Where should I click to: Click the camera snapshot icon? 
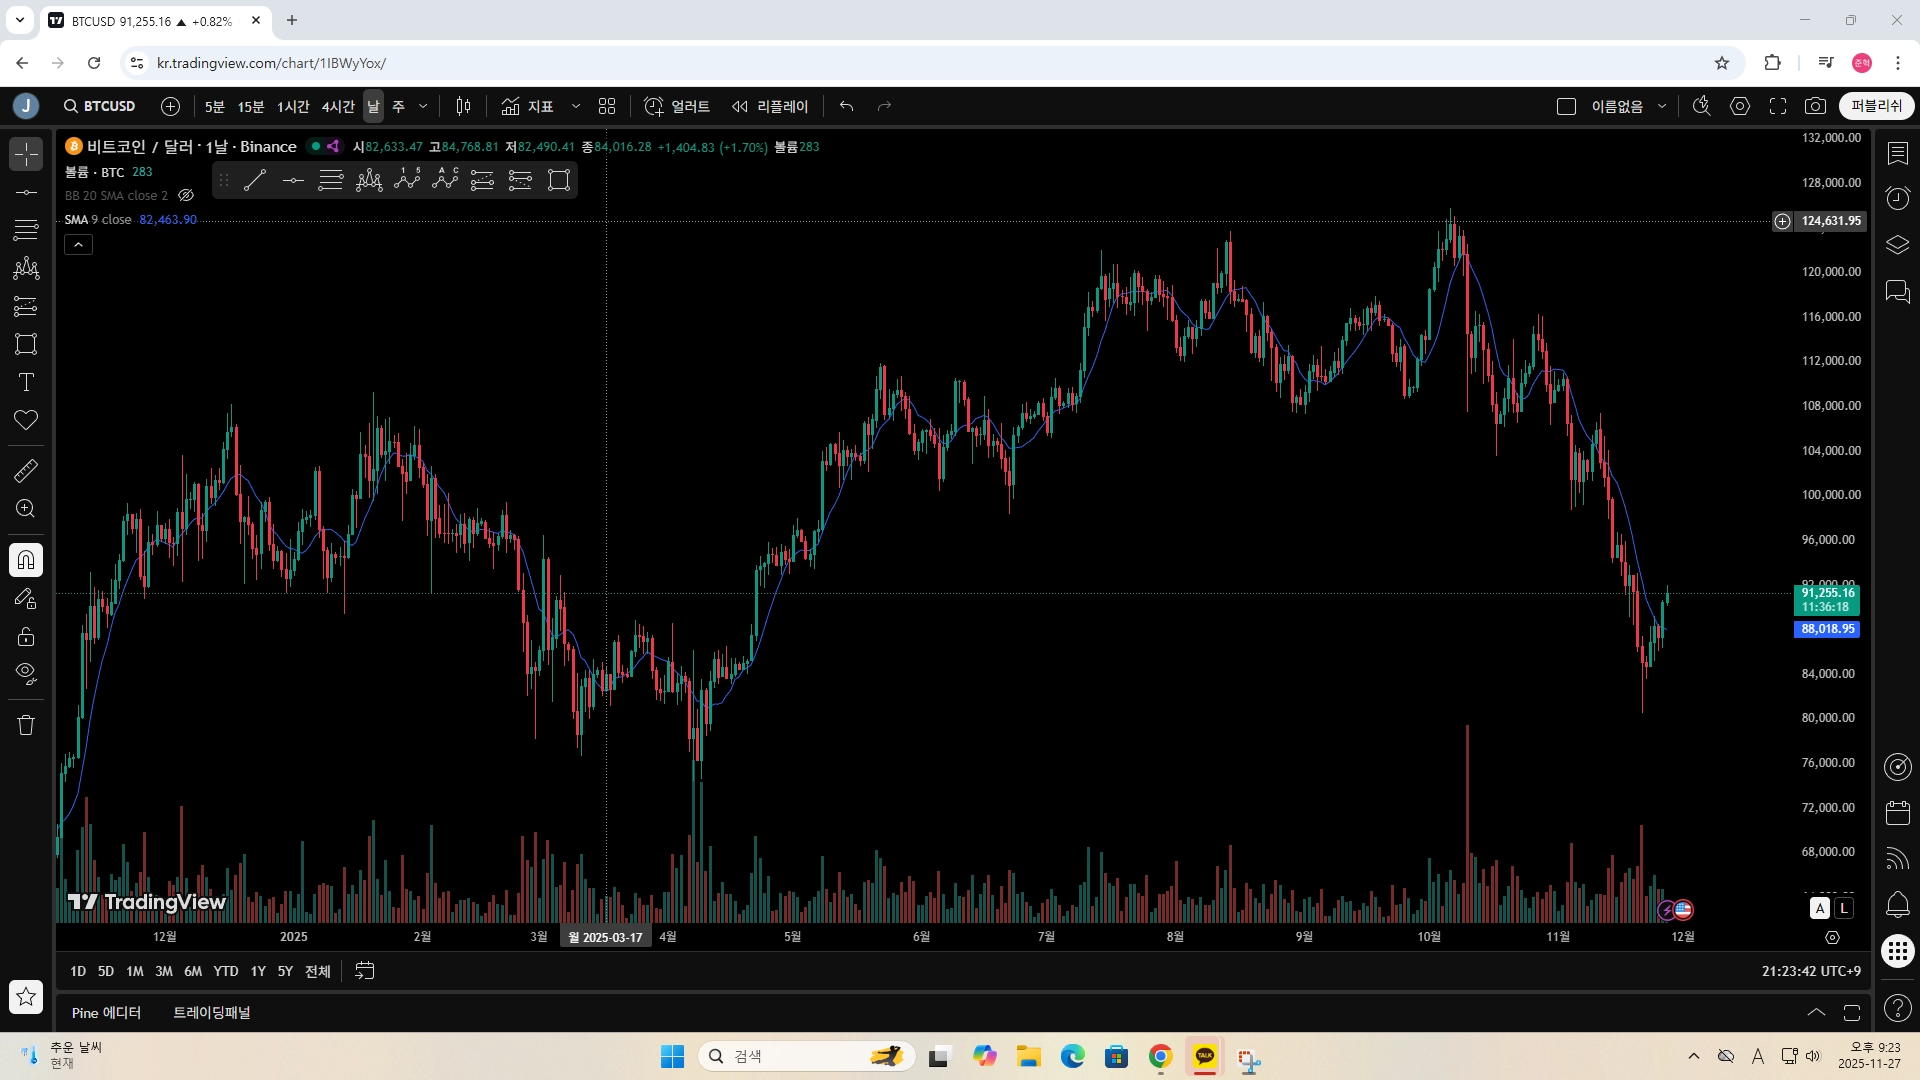1815,106
